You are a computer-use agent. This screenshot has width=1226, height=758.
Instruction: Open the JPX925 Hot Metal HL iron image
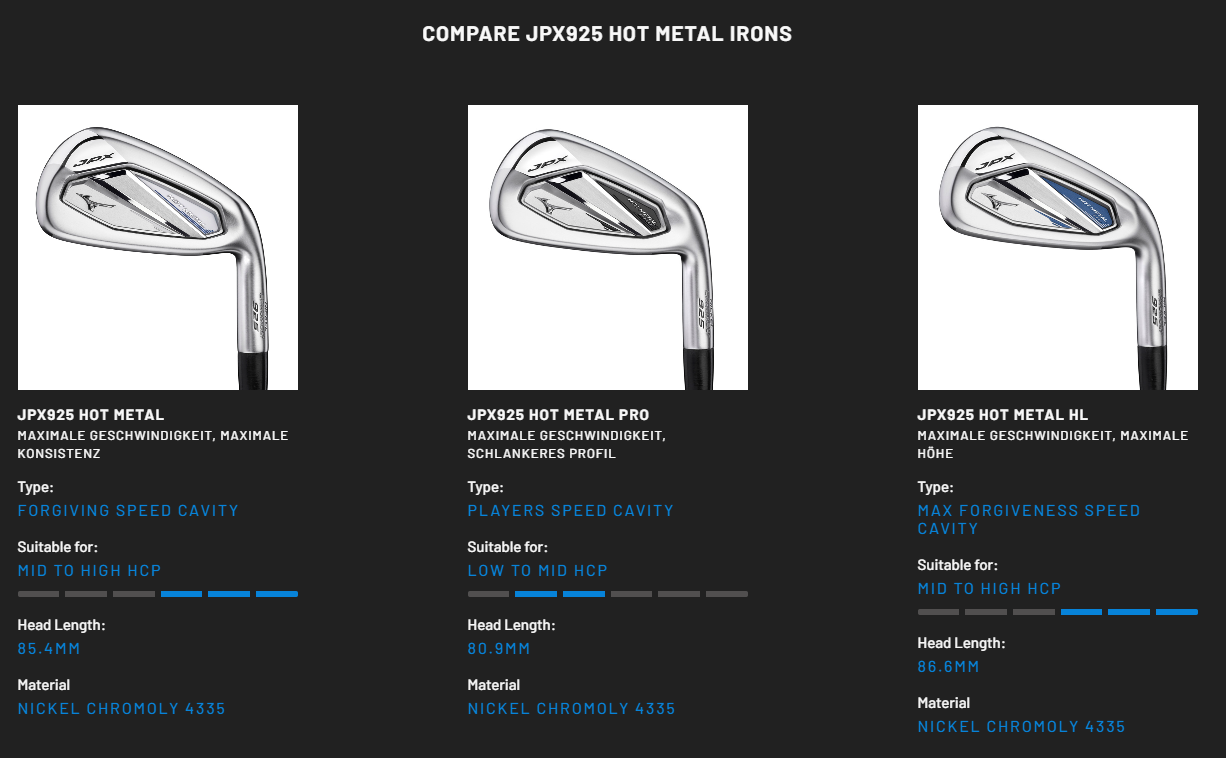[1058, 247]
